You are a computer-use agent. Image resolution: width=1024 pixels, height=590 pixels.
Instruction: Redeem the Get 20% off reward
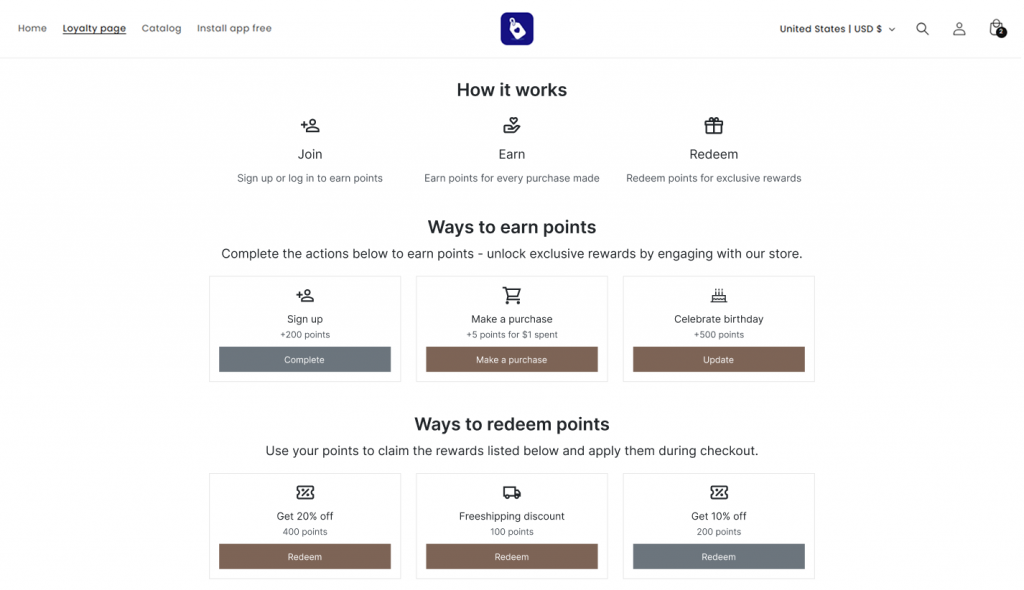tap(305, 557)
